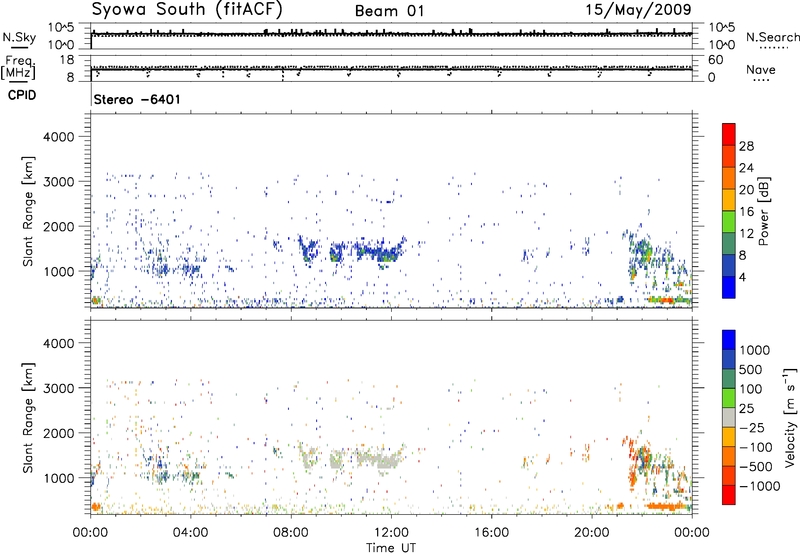
Task: Click the 'Velocity [m s⁻¹]' colorbar label
Action: coord(790,417)
